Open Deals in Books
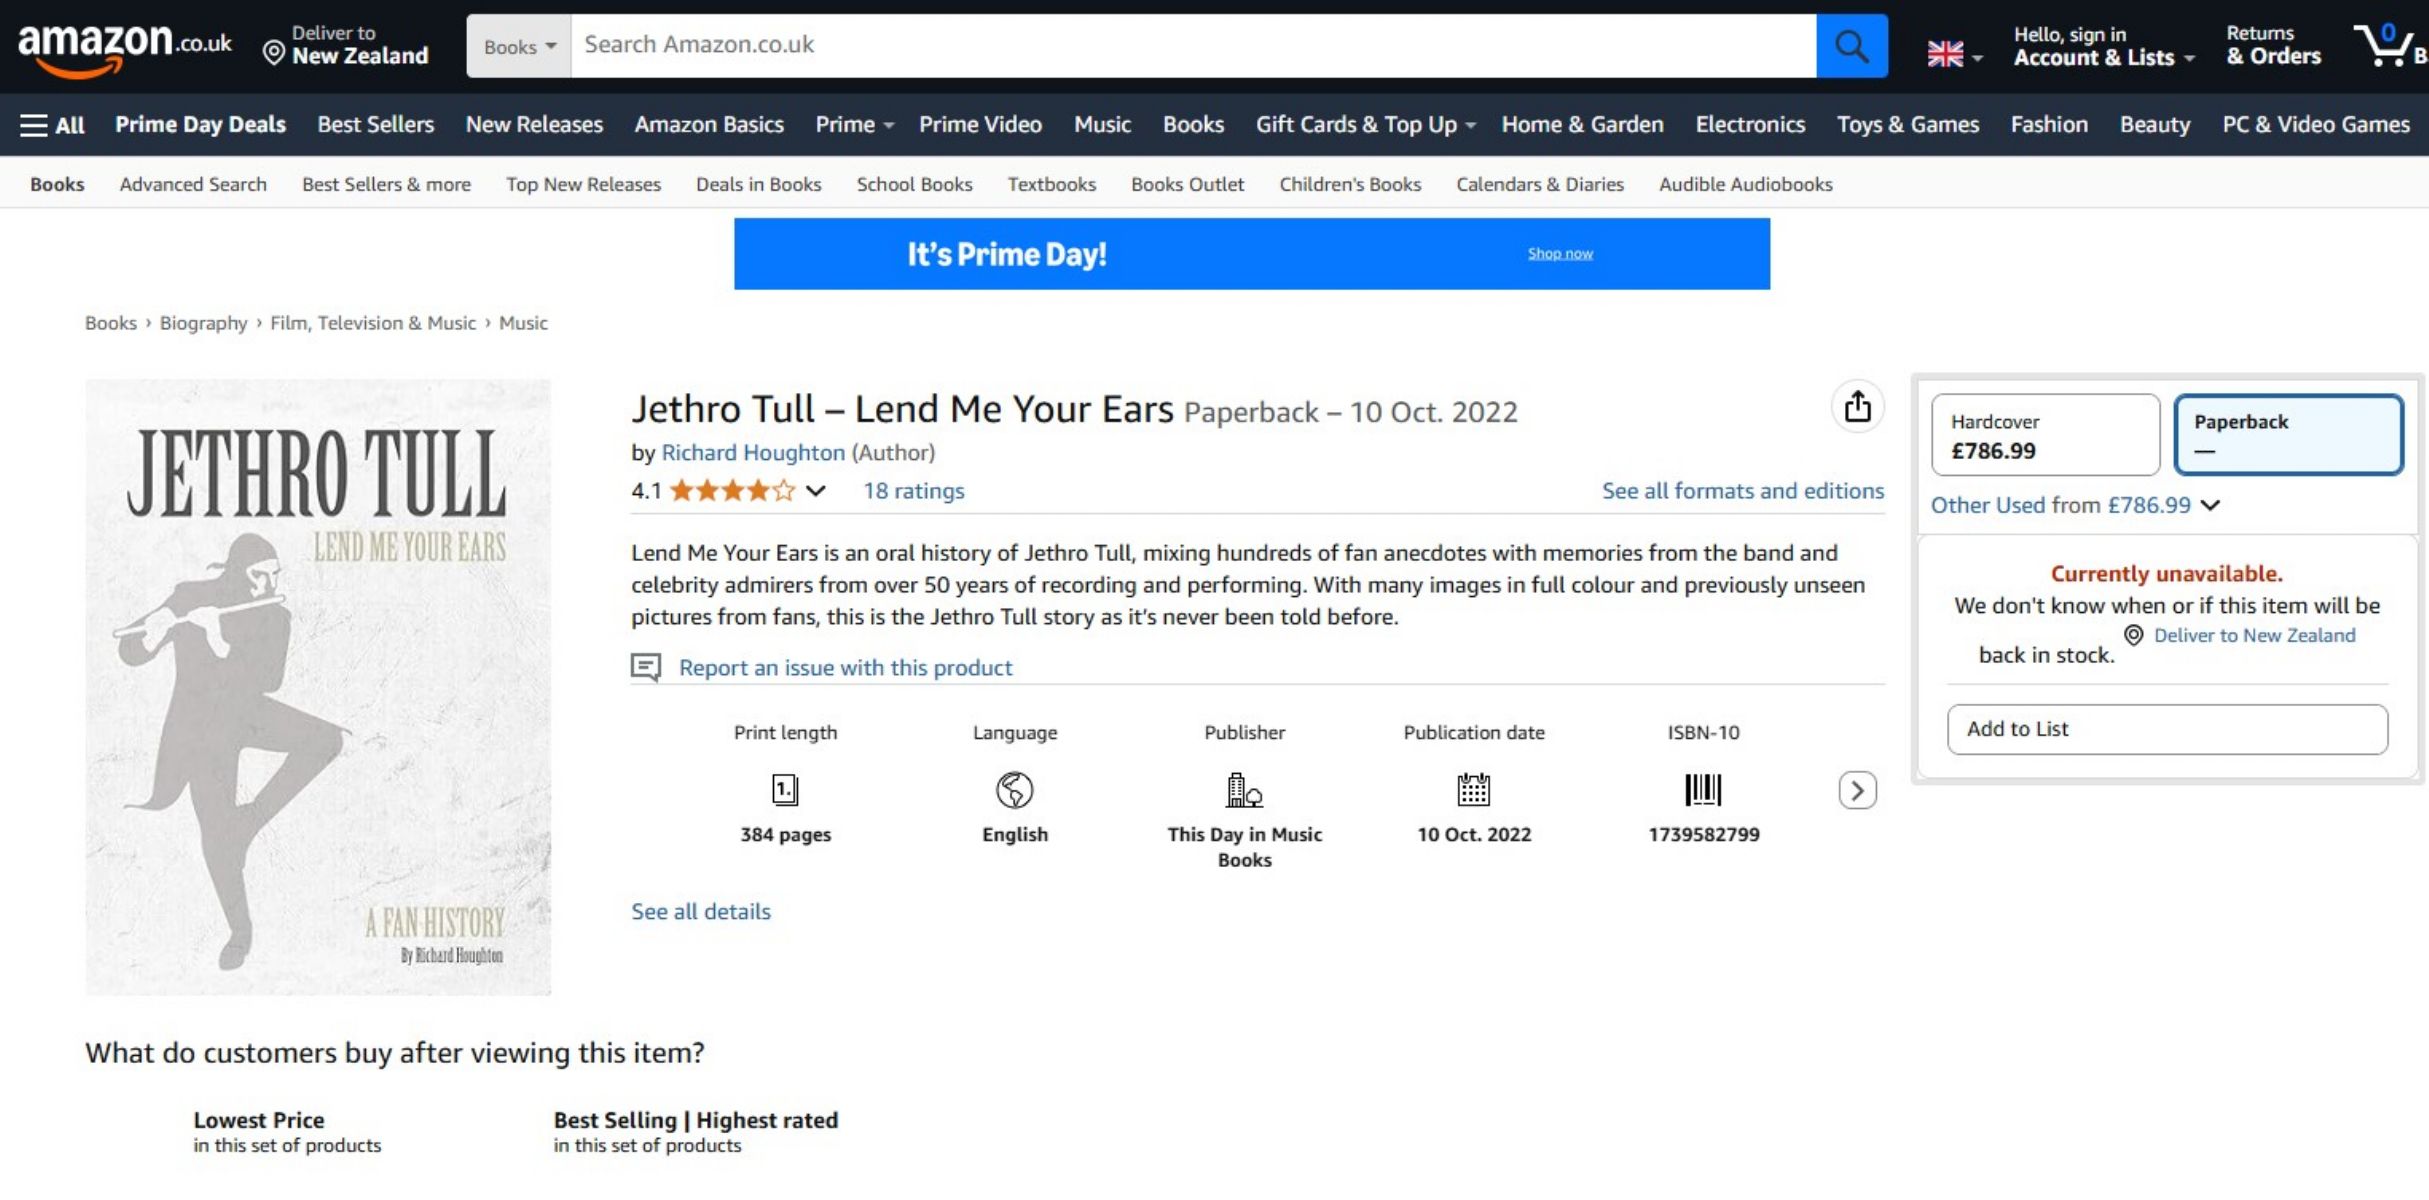The height and width of the screenshot is (1200, 2429). [758, 184]
